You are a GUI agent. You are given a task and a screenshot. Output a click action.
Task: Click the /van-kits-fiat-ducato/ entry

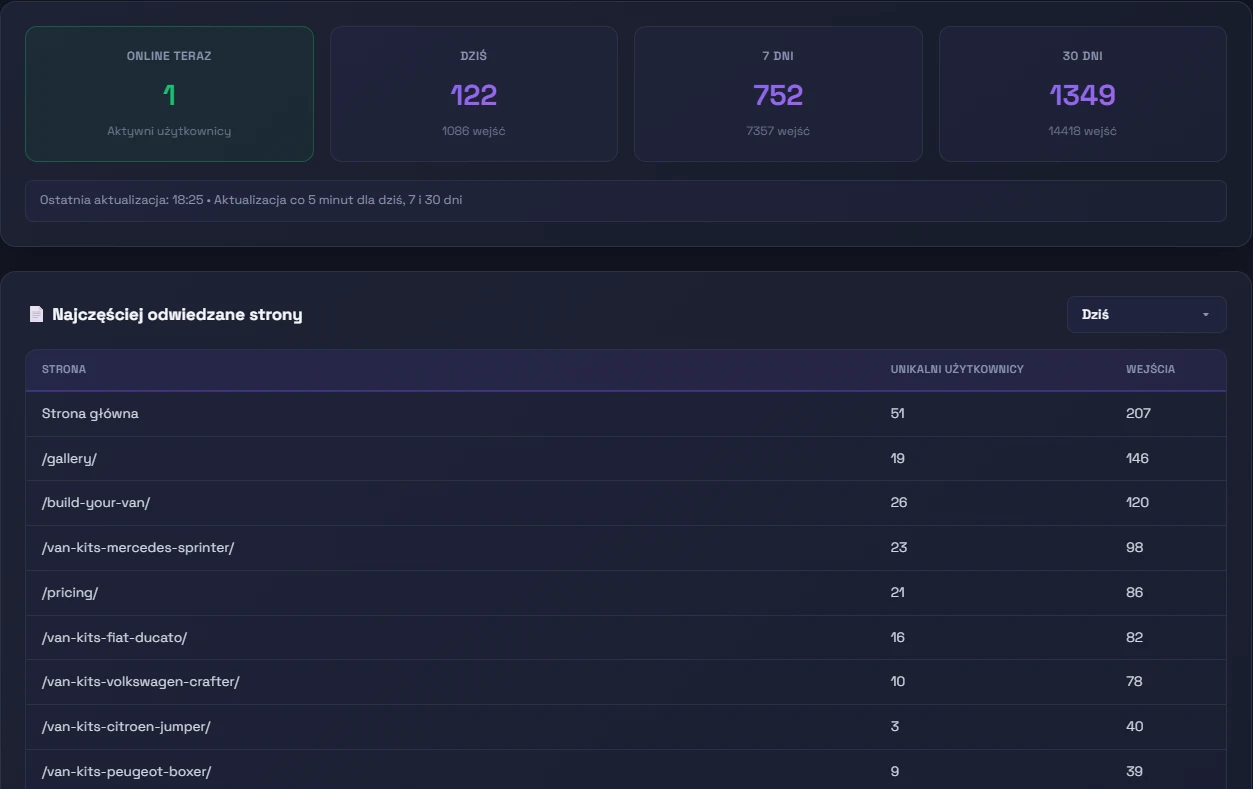[114, 637]
